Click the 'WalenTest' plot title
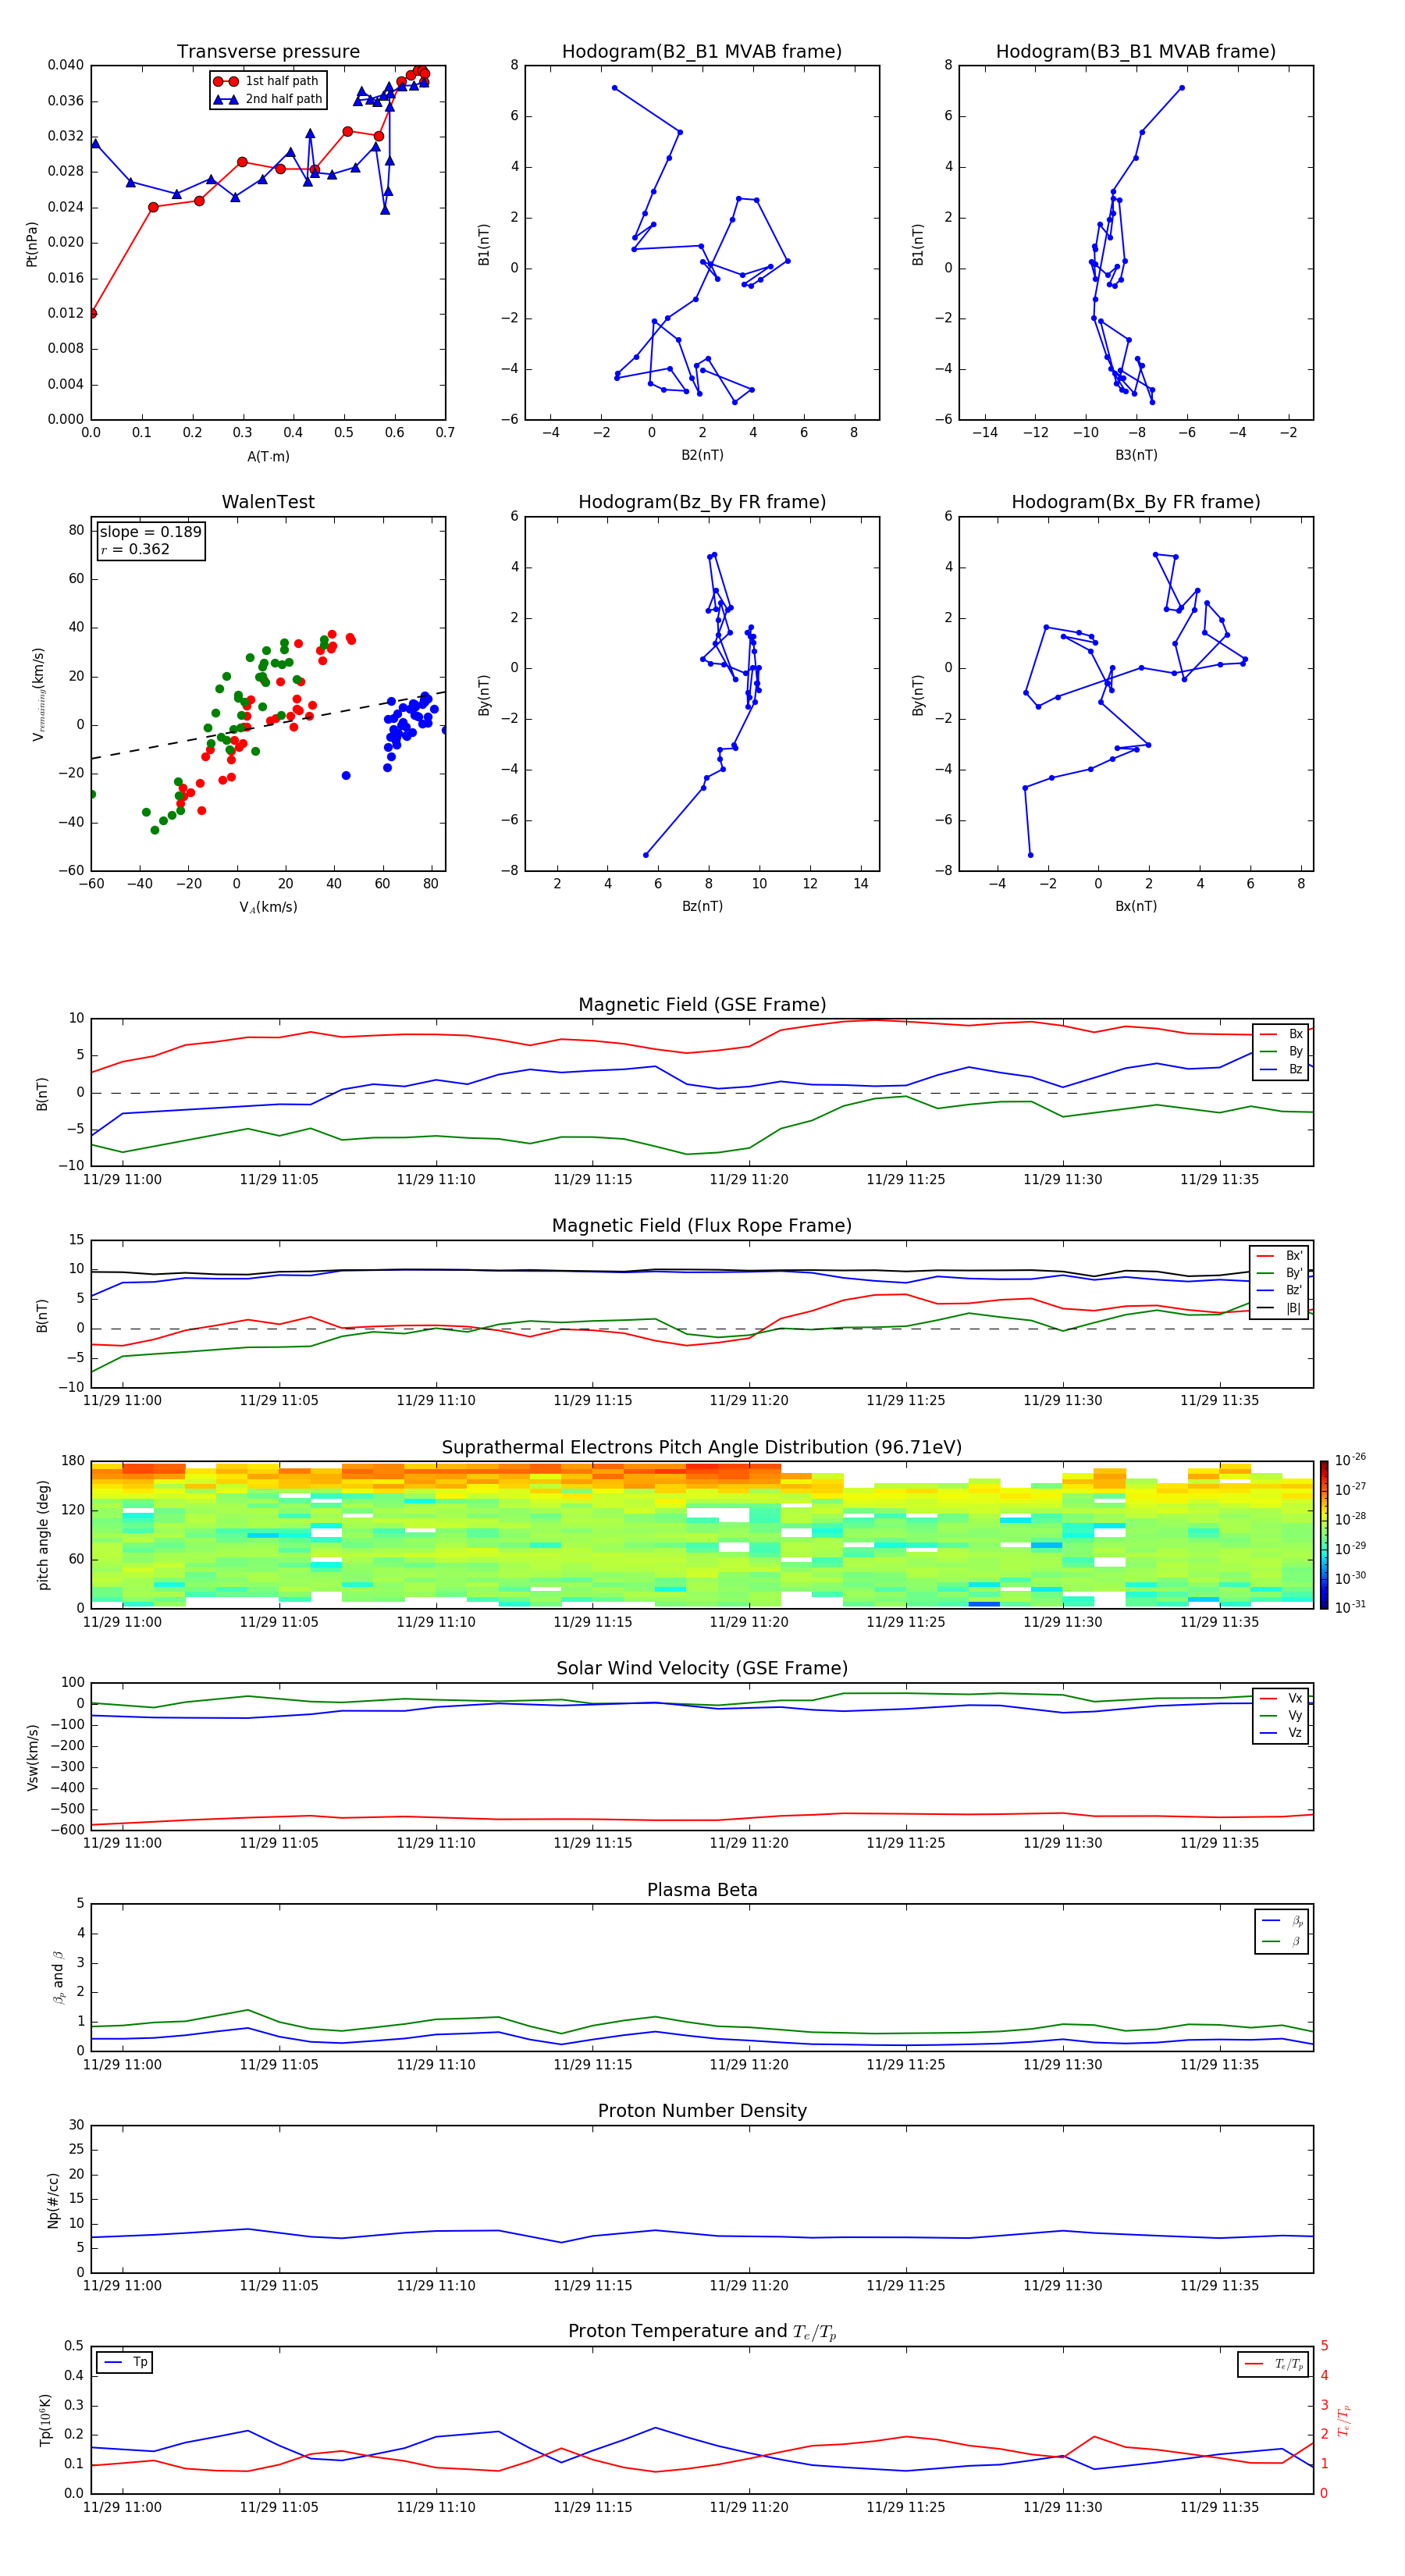The width and height of the screenshot is (1405, 2576). pos(268,502)
